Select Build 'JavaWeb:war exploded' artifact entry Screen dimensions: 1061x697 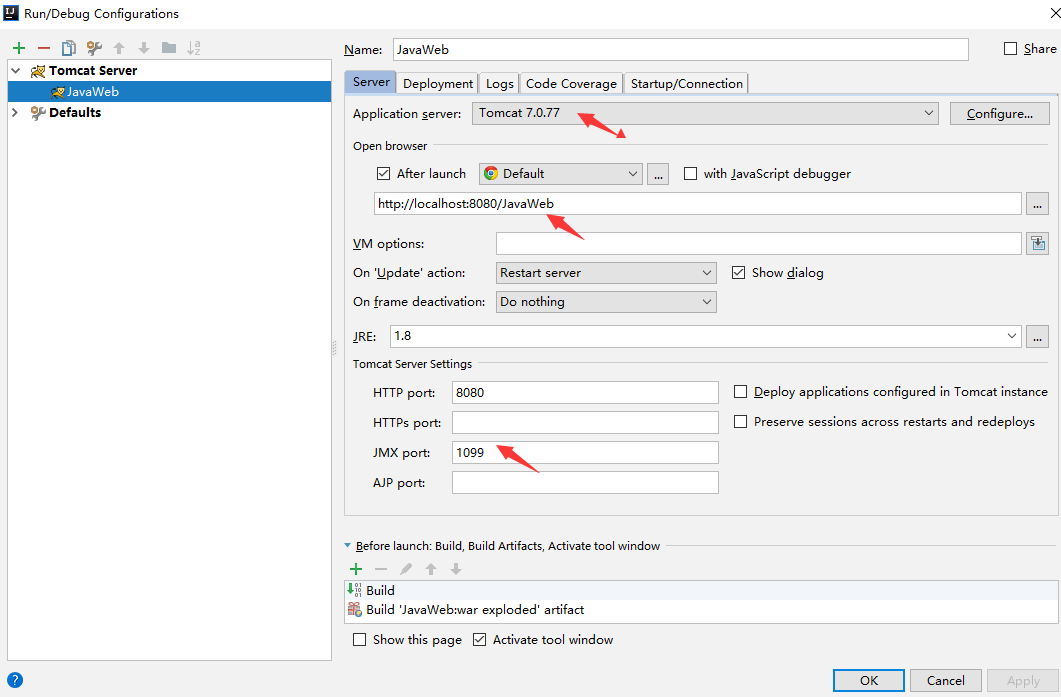[x=701, y=610]
